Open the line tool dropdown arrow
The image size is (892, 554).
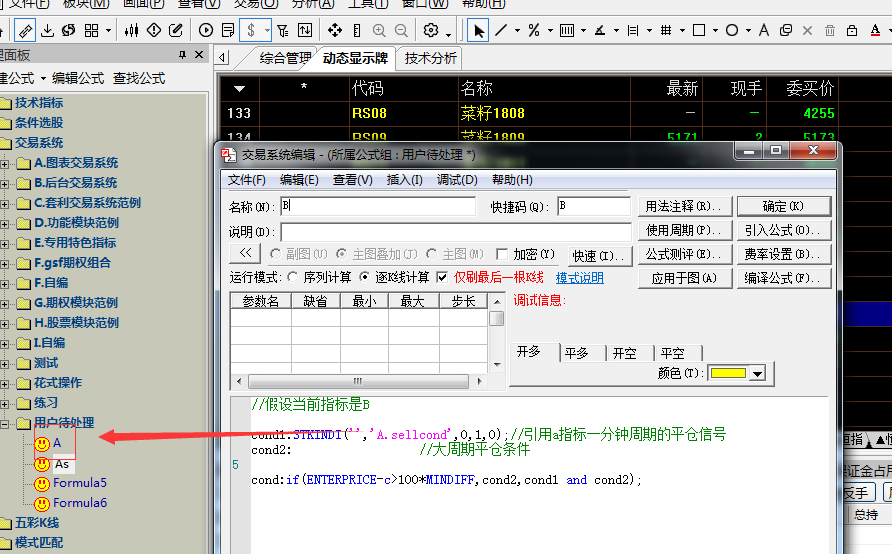coord(517,30)
